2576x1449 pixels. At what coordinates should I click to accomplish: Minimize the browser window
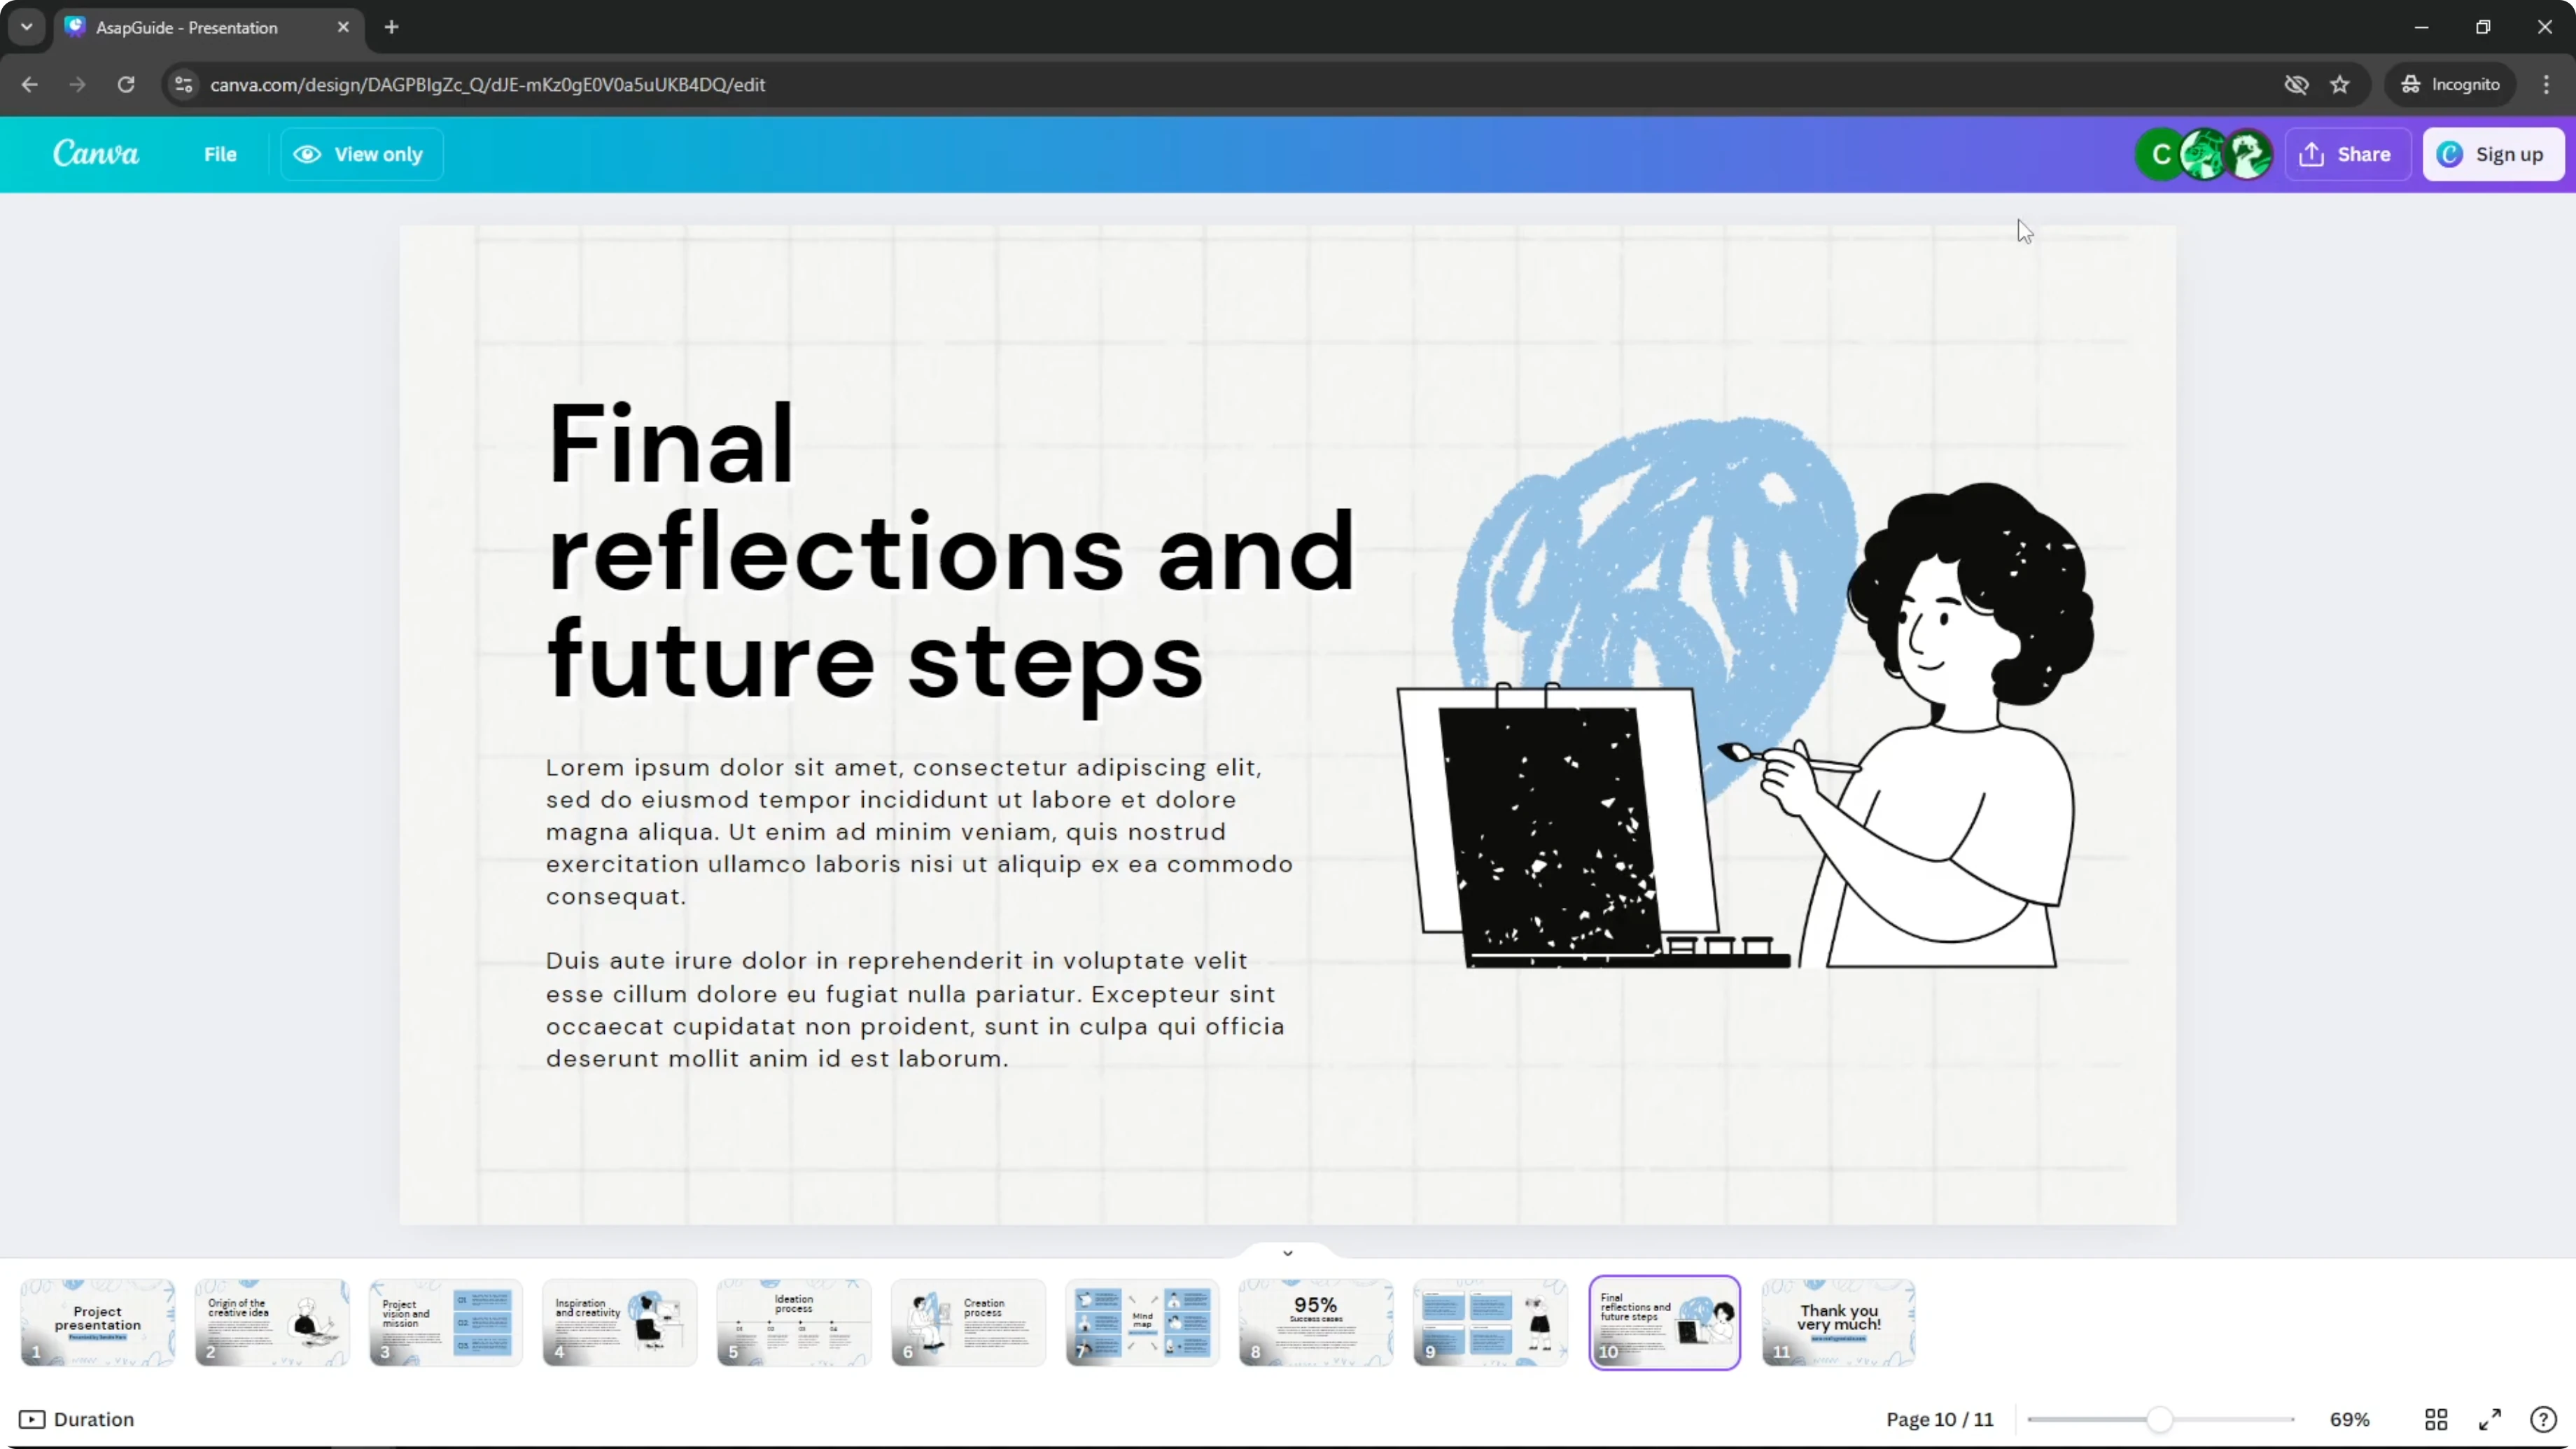click(2421, 27)
